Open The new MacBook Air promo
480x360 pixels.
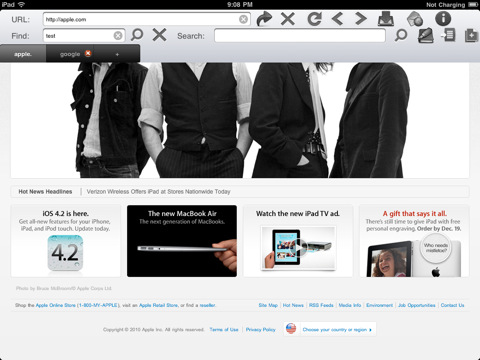[182, 241]
